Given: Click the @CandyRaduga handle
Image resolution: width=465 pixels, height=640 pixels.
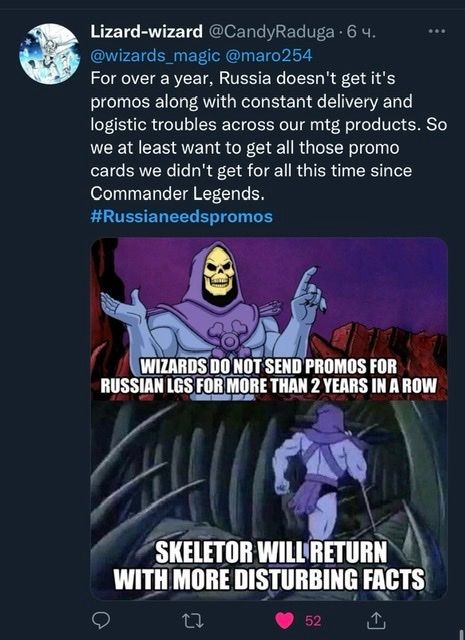Looking at the screenshot, I should point(271,32).
